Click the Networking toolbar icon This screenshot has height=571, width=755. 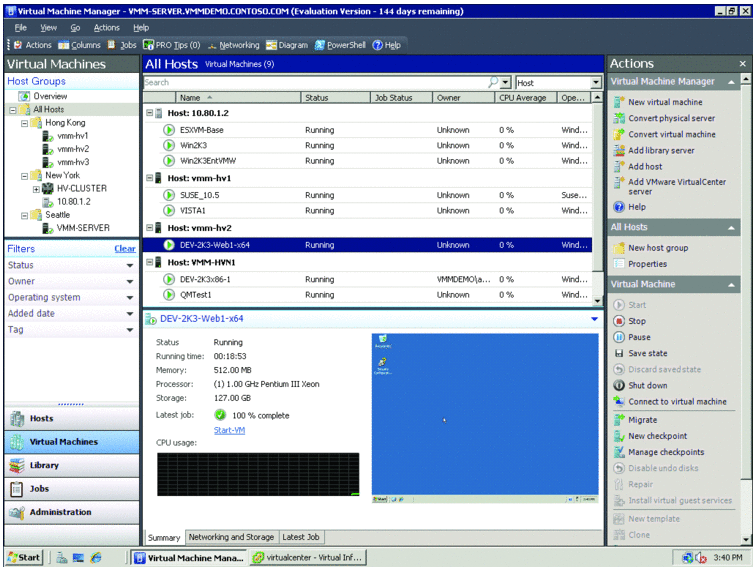click(x=212, y=45)
